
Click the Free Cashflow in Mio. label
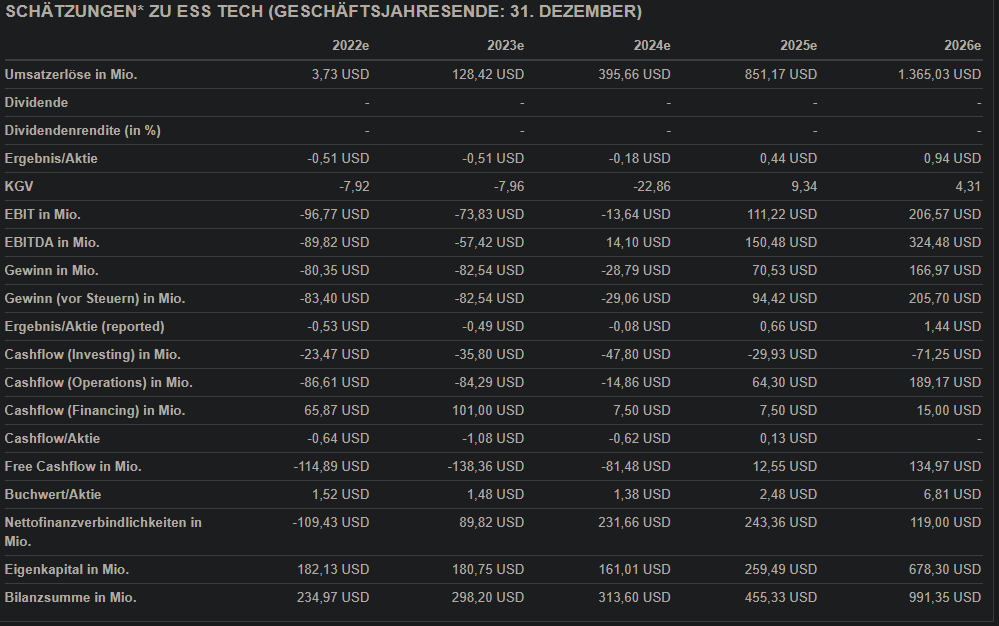point(73,466)
